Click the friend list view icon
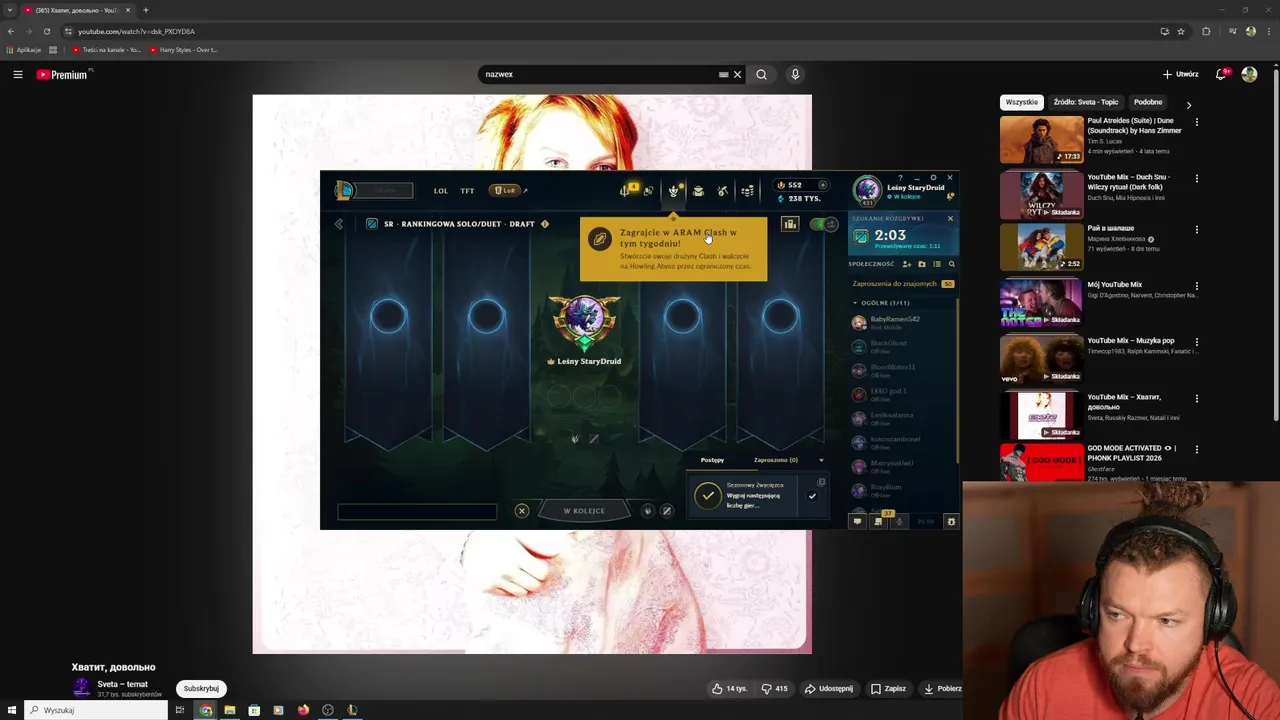 937,264
